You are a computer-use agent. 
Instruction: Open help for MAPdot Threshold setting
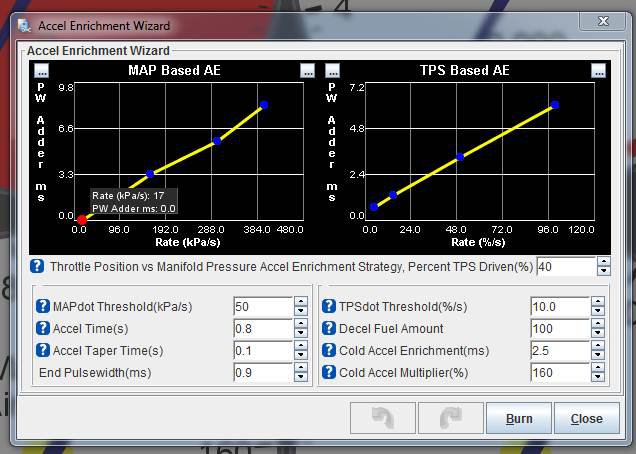coord(42,307)
